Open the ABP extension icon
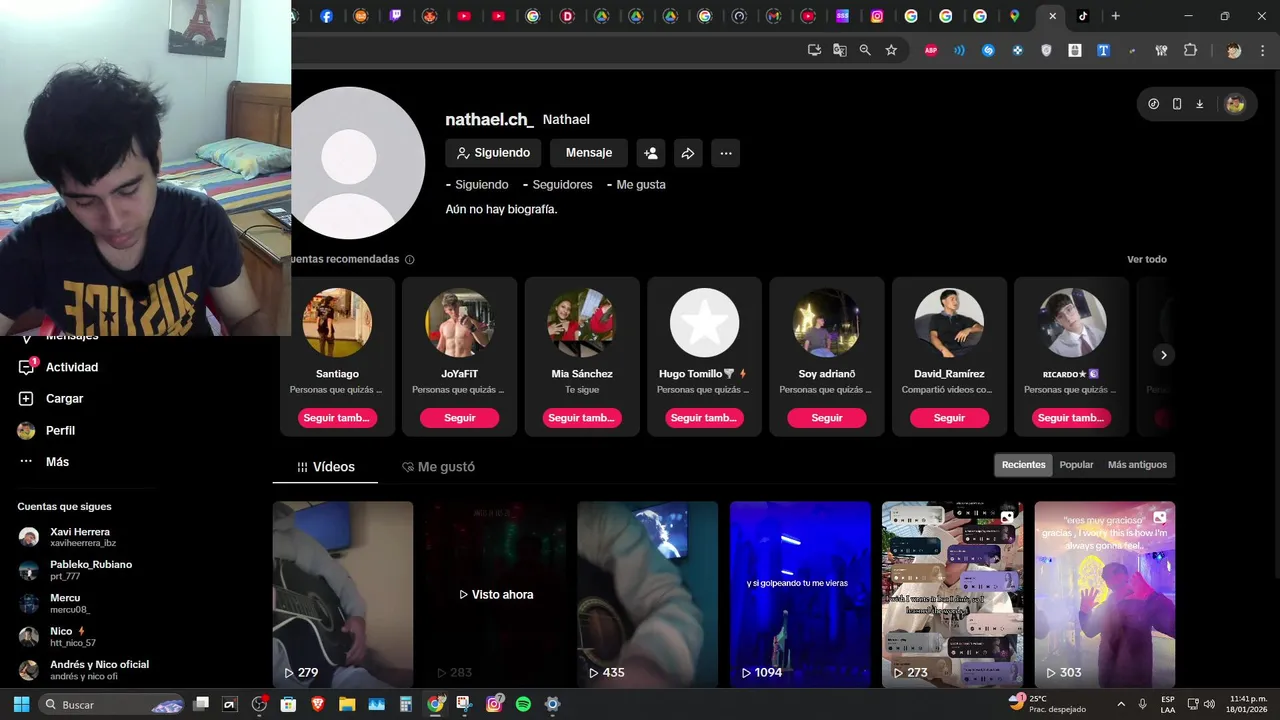 (x=931, y=50)
